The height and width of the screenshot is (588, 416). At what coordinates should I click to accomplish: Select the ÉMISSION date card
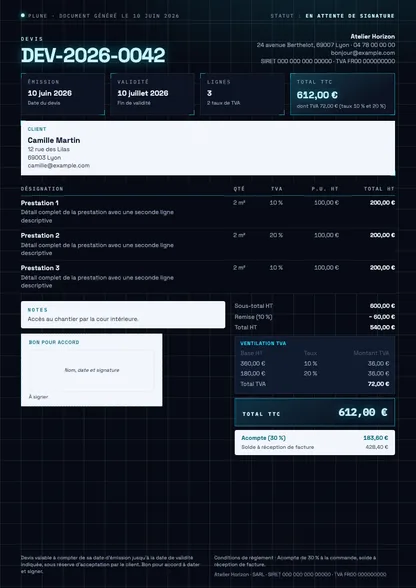coord(63,94)
